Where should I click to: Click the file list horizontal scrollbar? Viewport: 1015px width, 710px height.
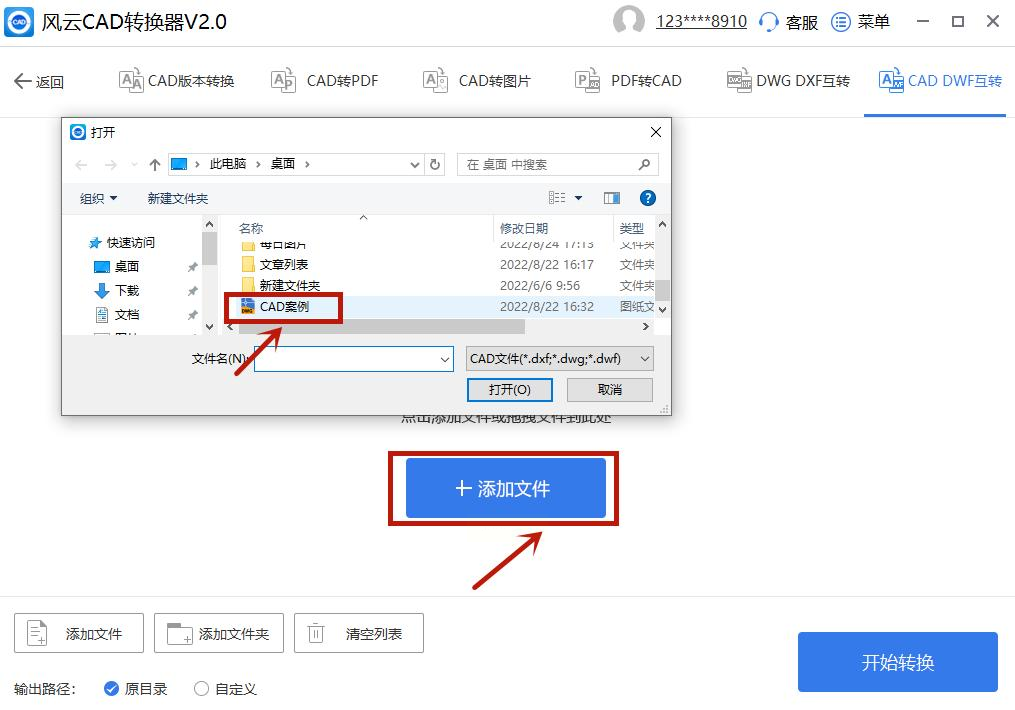tap(382, 327)
